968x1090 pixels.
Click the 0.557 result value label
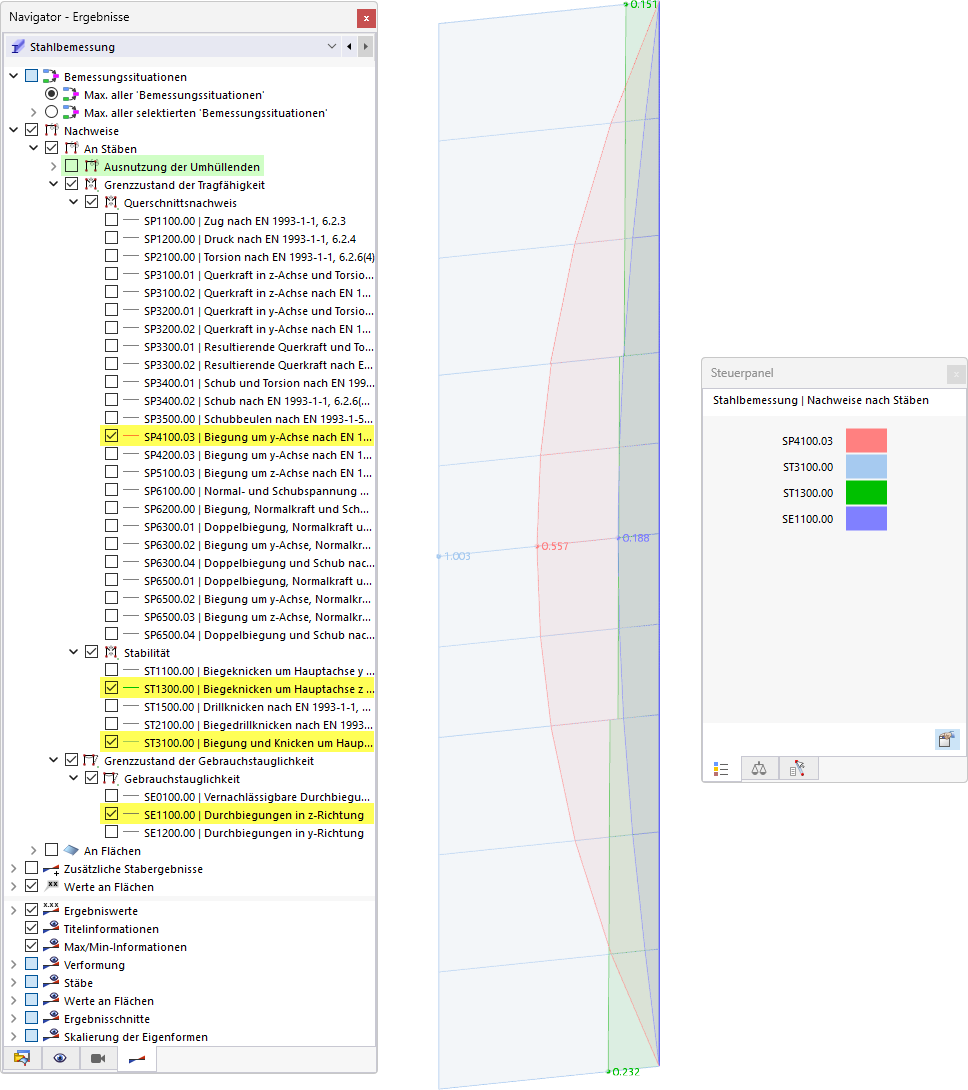(x=555, y=546)
